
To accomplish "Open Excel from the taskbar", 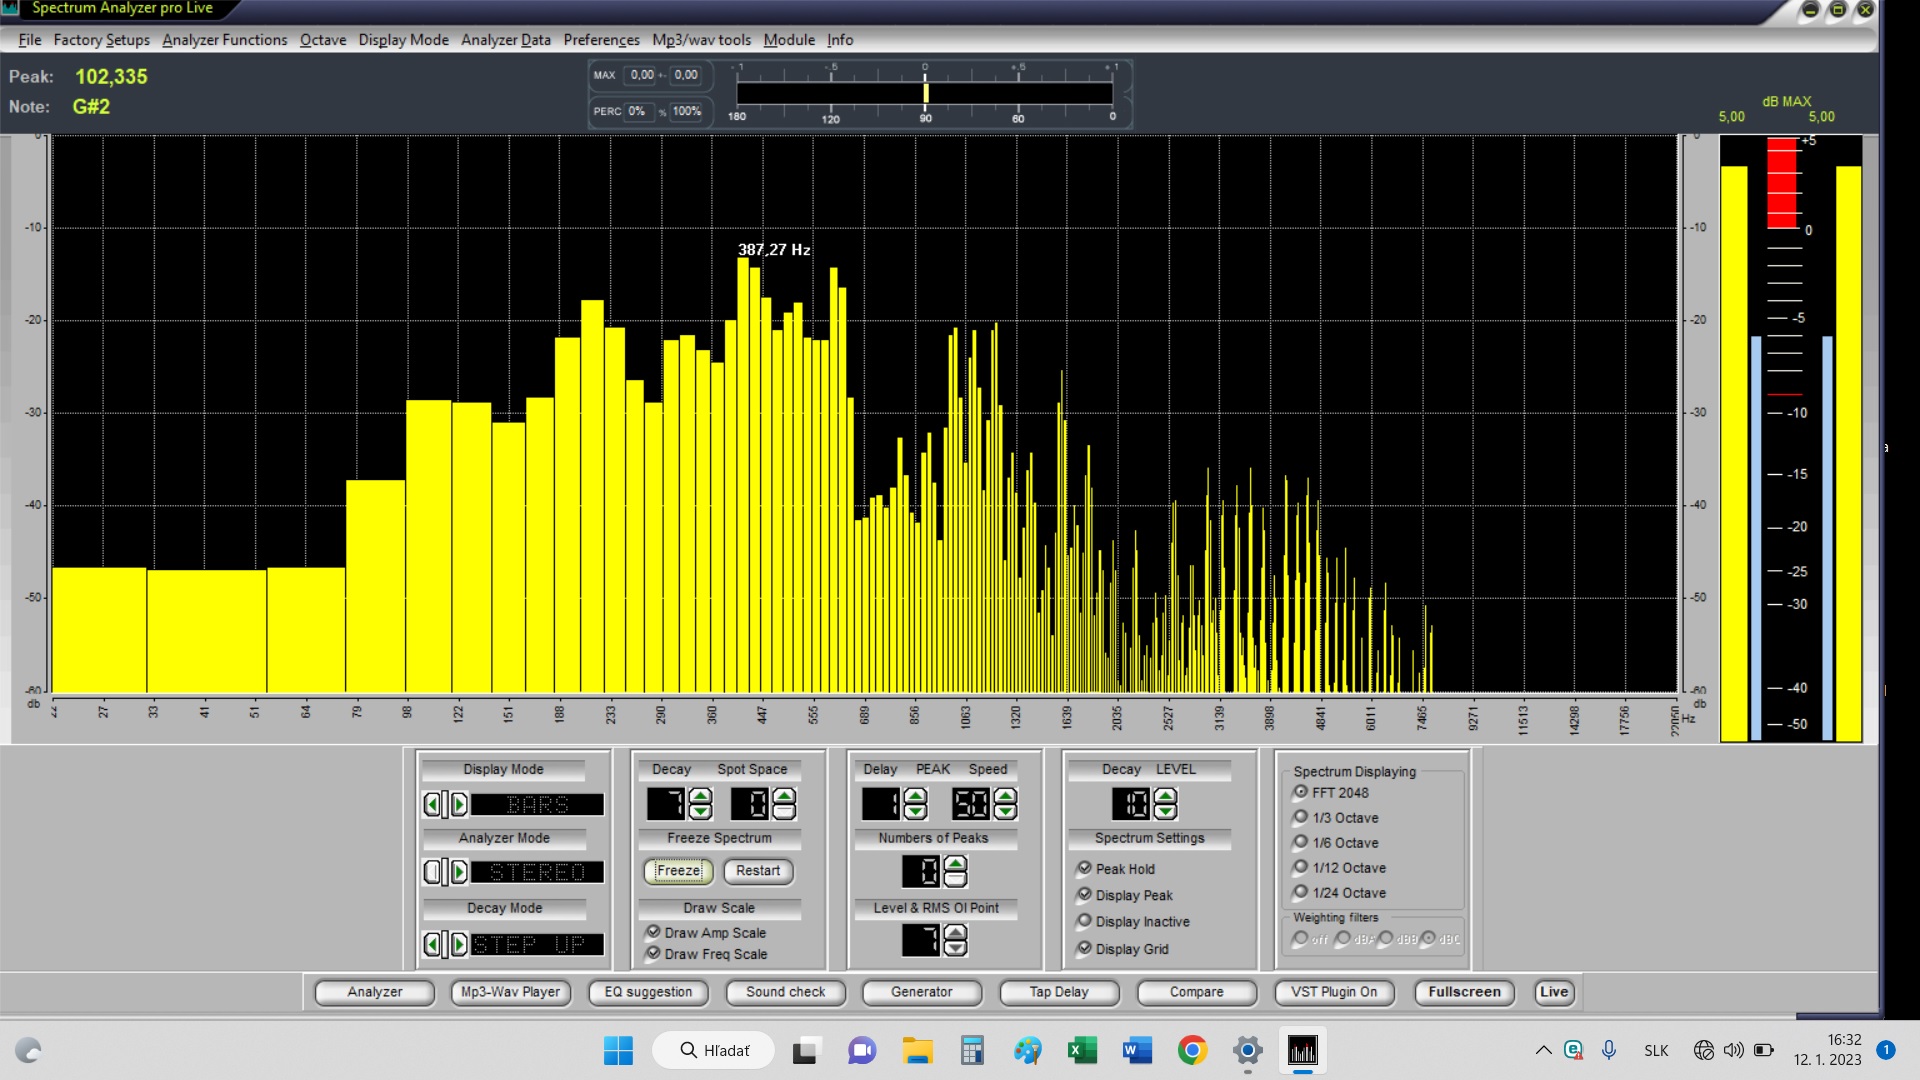I will pos(1081,1050).
